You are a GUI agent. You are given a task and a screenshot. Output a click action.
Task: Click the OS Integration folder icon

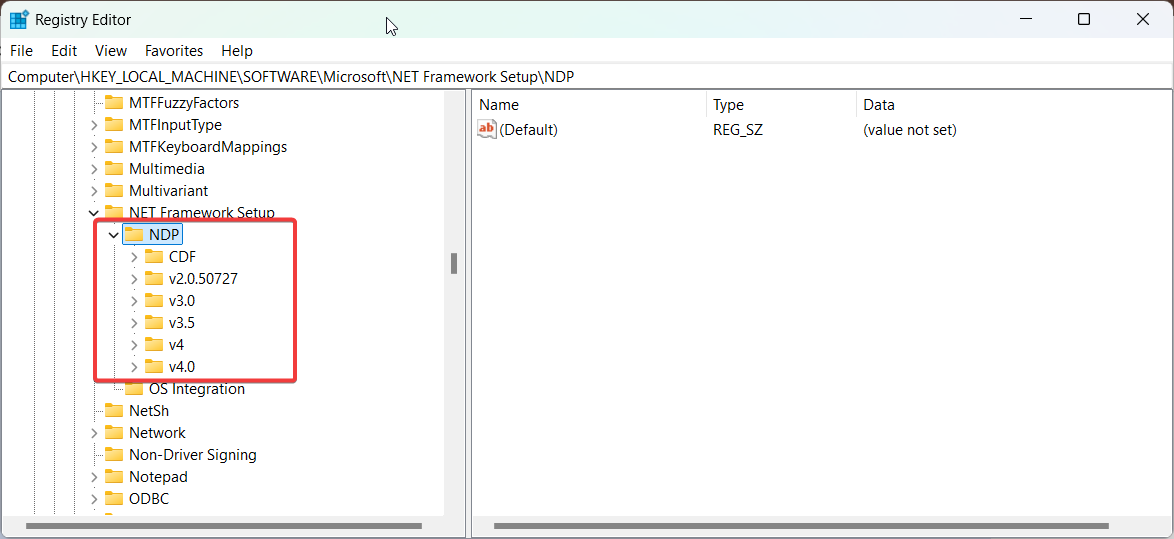[134, 389]
